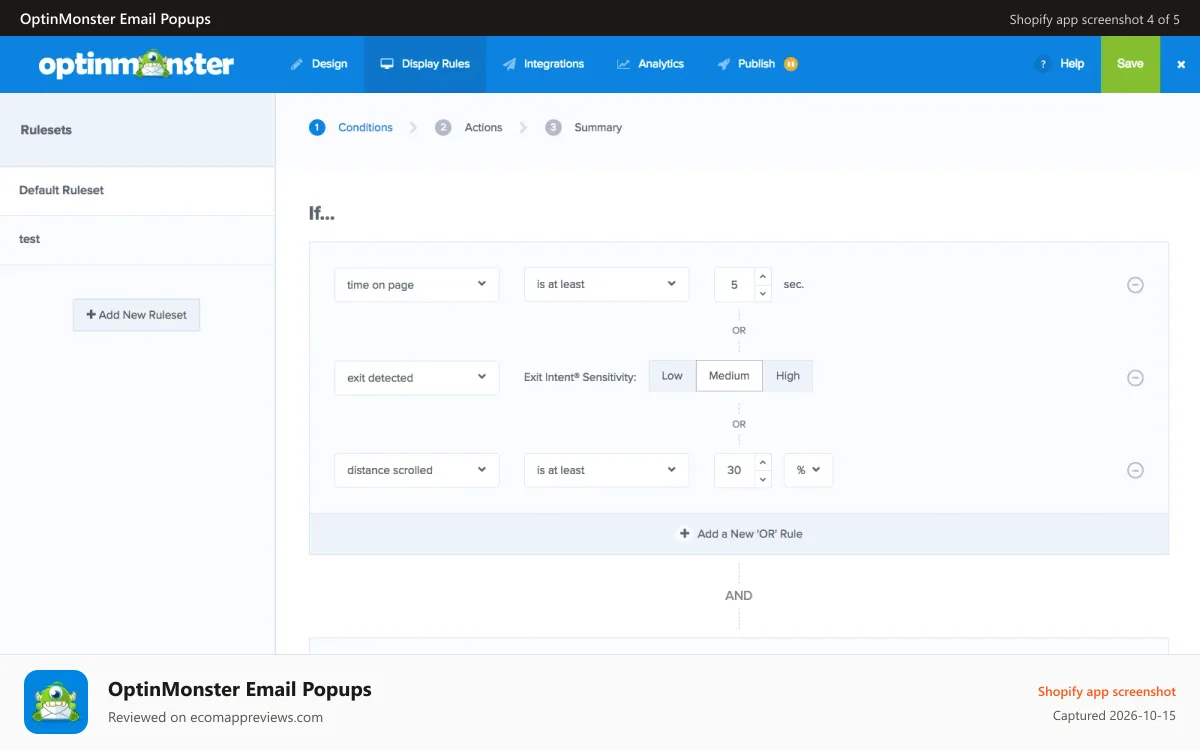Screen dimensions: 1200x750
Task: Click 'Captured 2026-10-15' text
Action: (x=1114, y=715)
